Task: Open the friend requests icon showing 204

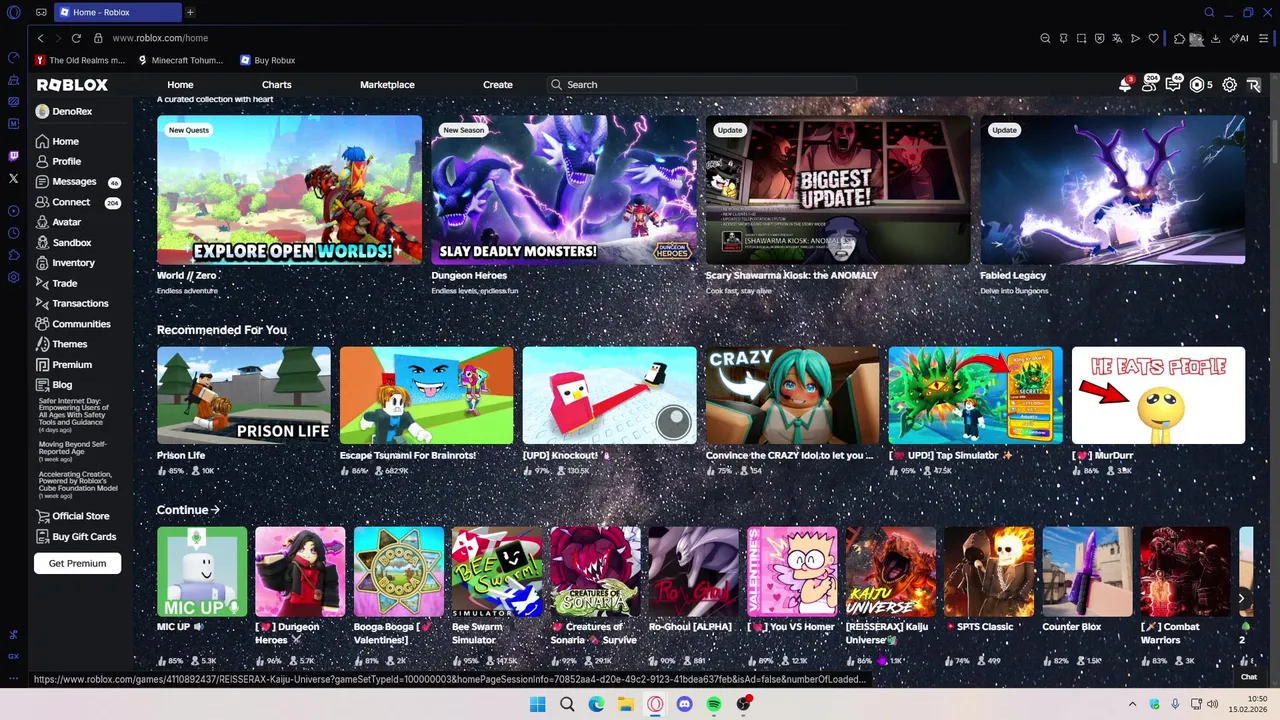Action: 1149,85
